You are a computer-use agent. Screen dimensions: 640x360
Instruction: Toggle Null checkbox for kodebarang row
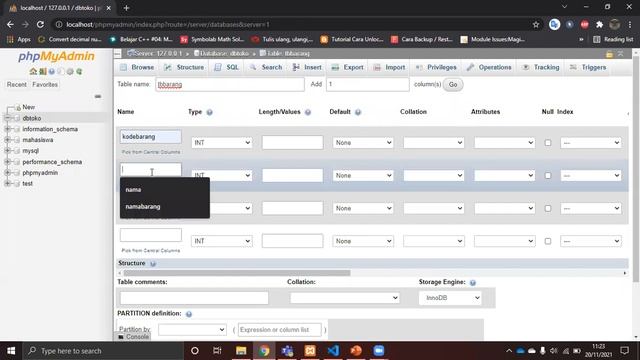click(548, 143)
